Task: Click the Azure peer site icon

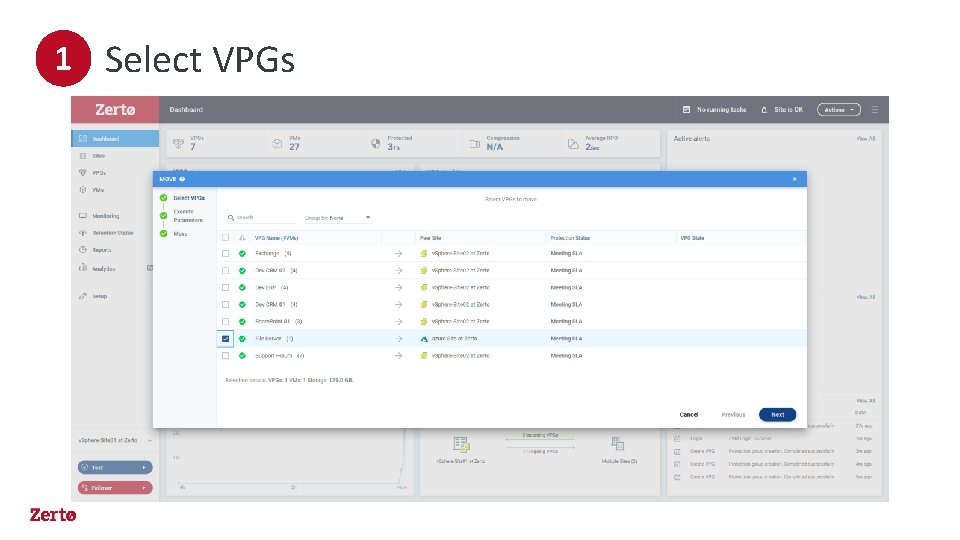Action: (x=424, y=339)
